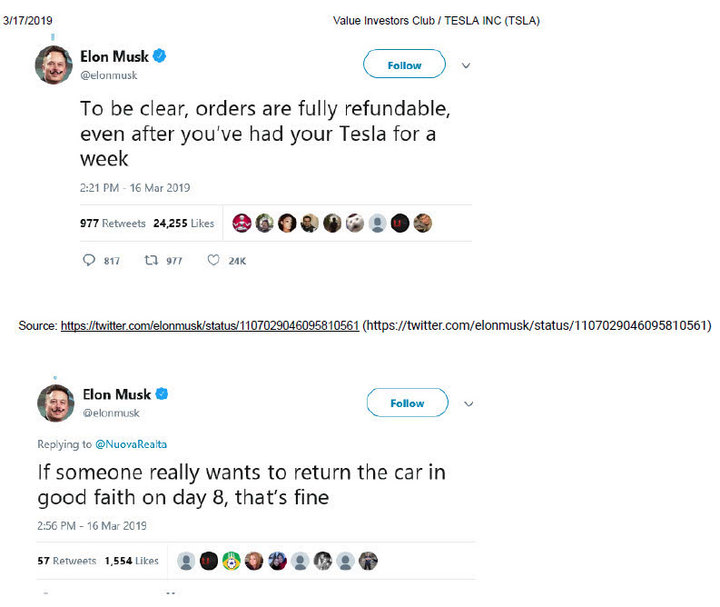The height and width of the screenshot is (607, 720).
Task: Click first liker avatar in second tweet
Action: (x=185, y=561)
